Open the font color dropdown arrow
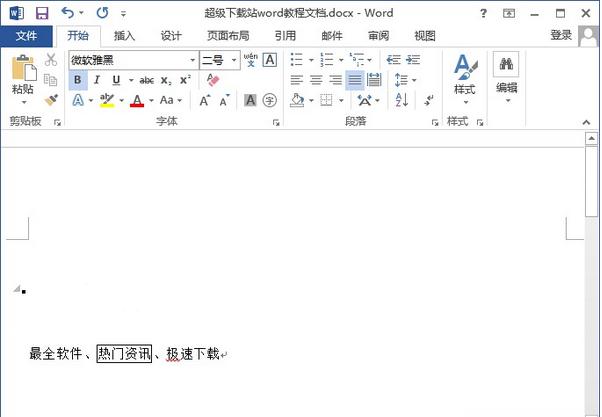The width and height of the screenshot is (602, 417). click(x=151, y=101)
